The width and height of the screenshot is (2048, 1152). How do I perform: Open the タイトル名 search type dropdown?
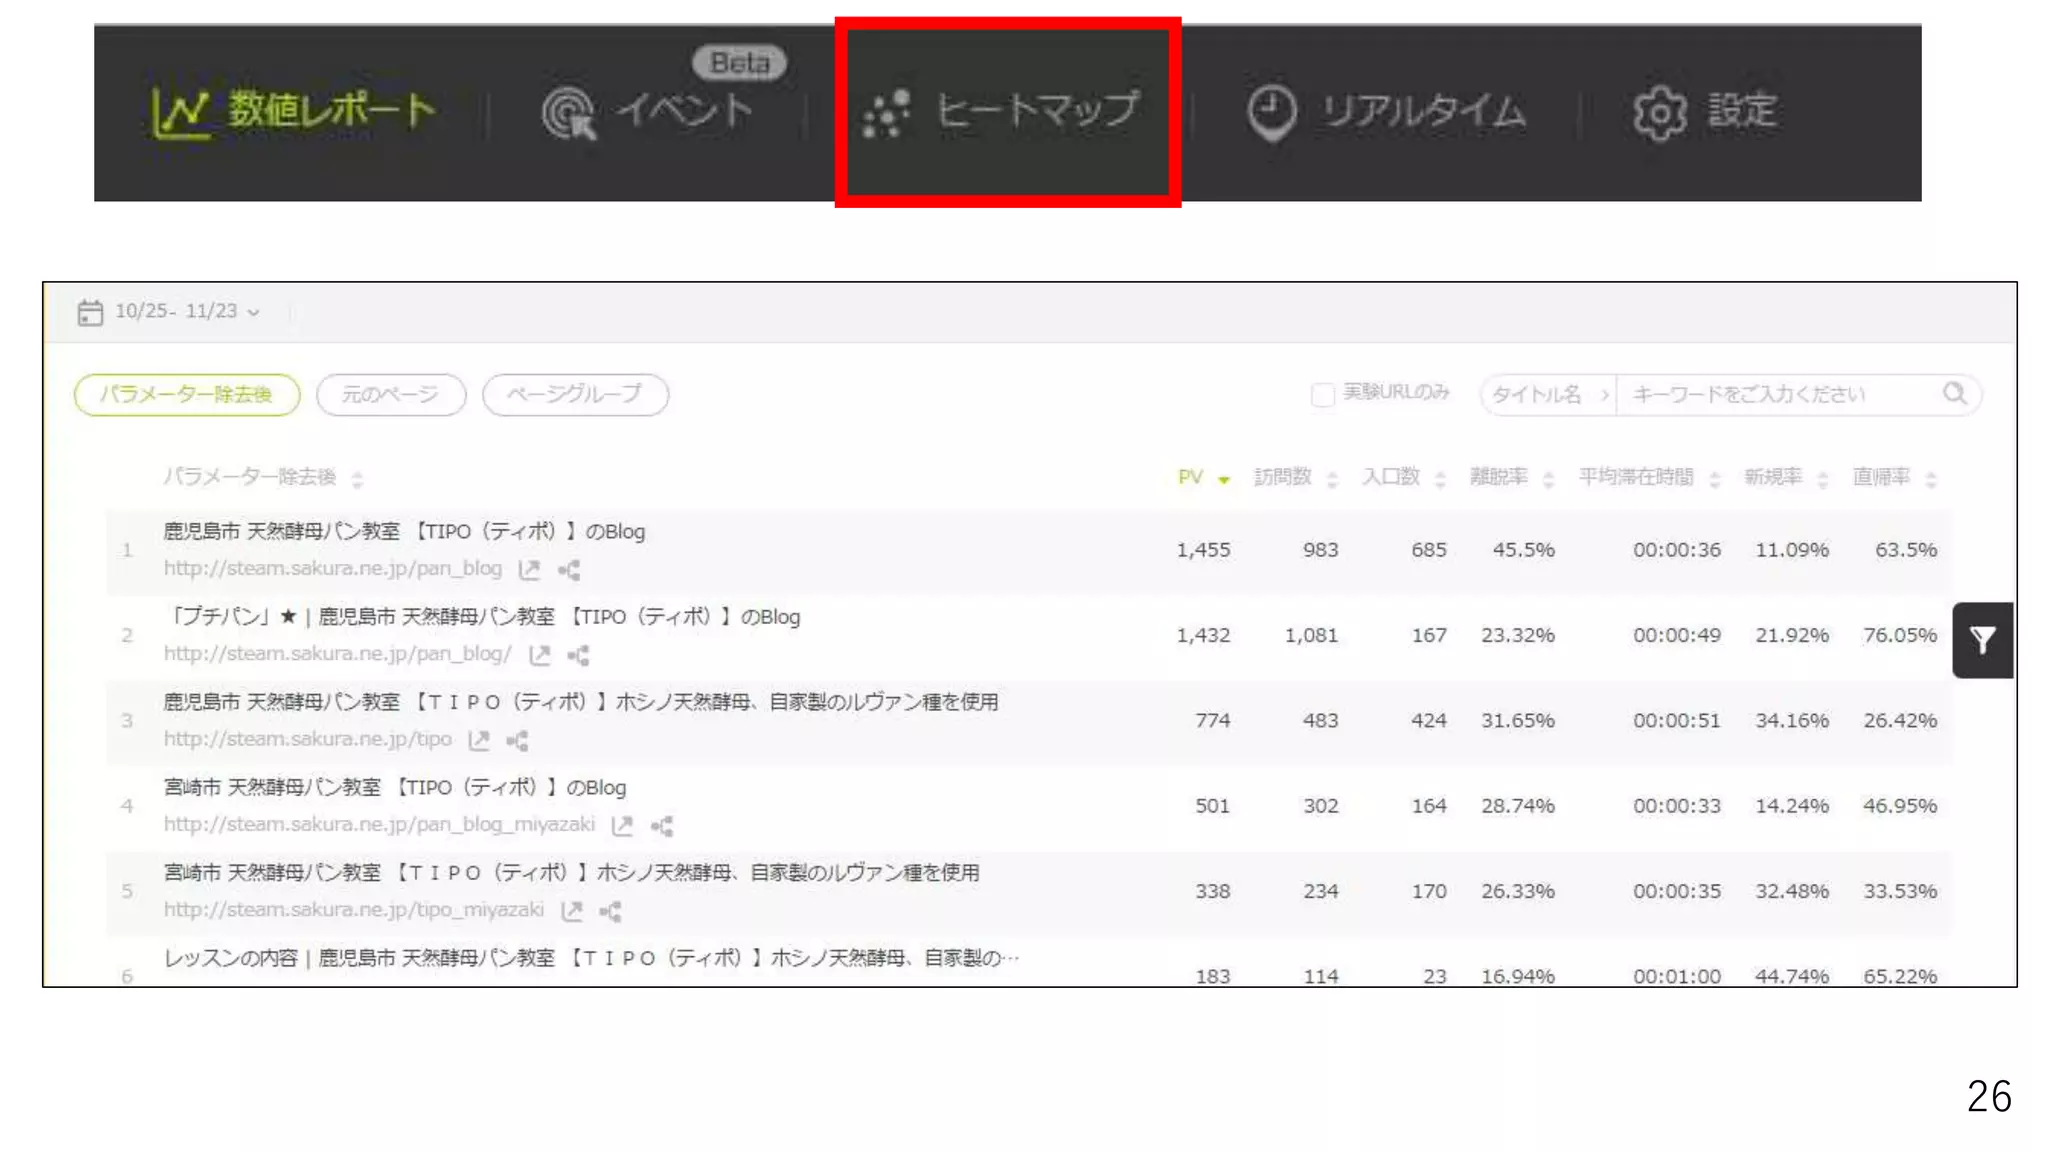tap(1546, 394)
